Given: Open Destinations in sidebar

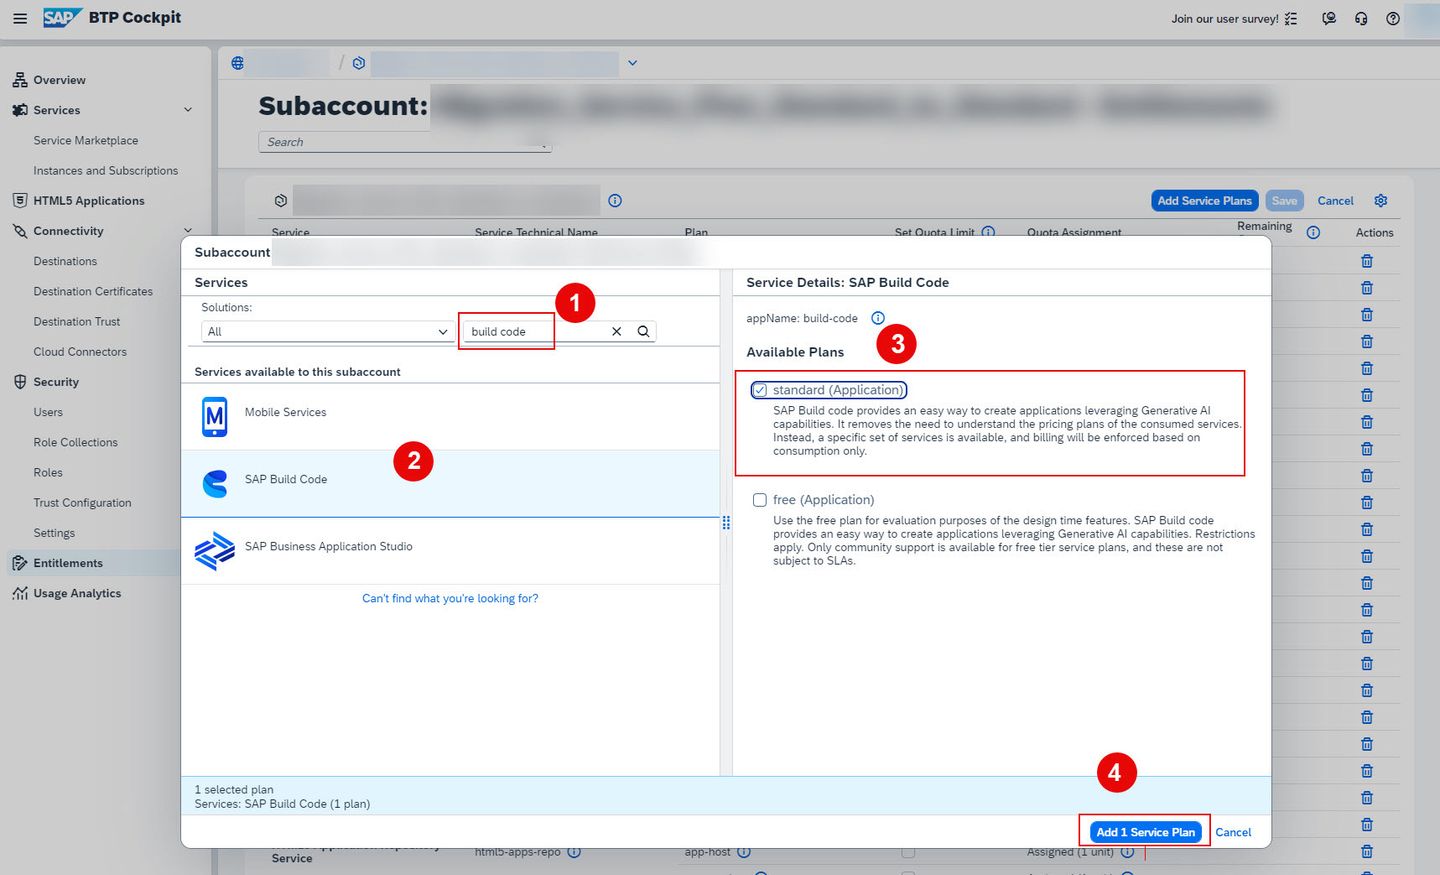Looking at the screenshot, I should point(65,261).
